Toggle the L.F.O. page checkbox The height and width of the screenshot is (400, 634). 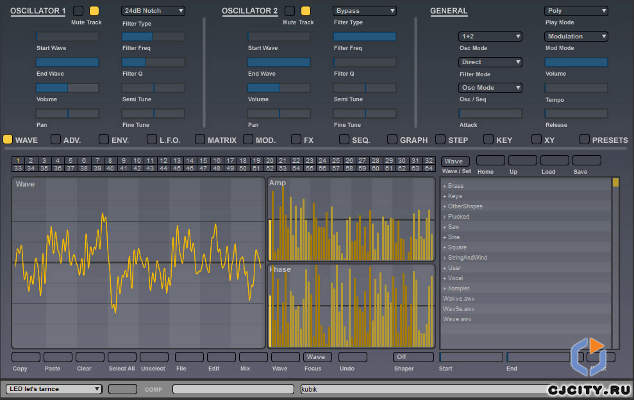[152, 139]
